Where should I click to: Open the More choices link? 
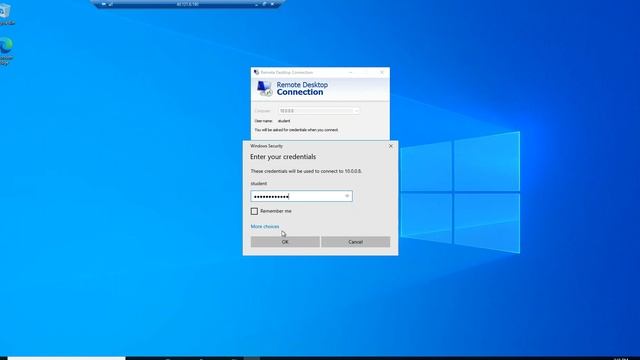pyautogui.click(x=265, y=227)
